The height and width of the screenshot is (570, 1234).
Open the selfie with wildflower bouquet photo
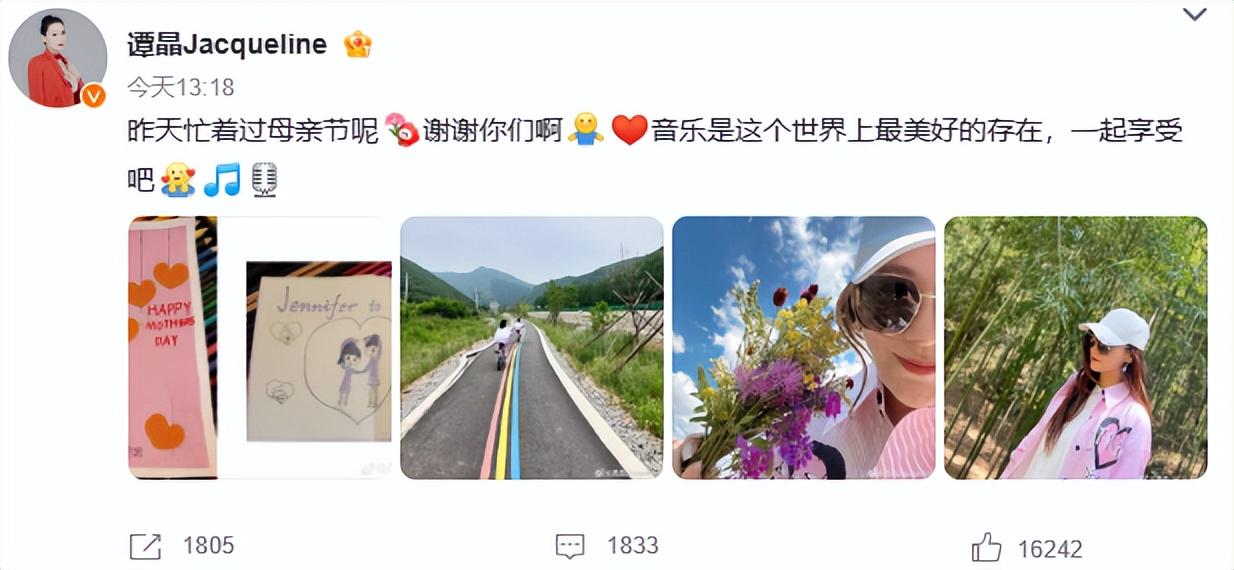point(804,348)
